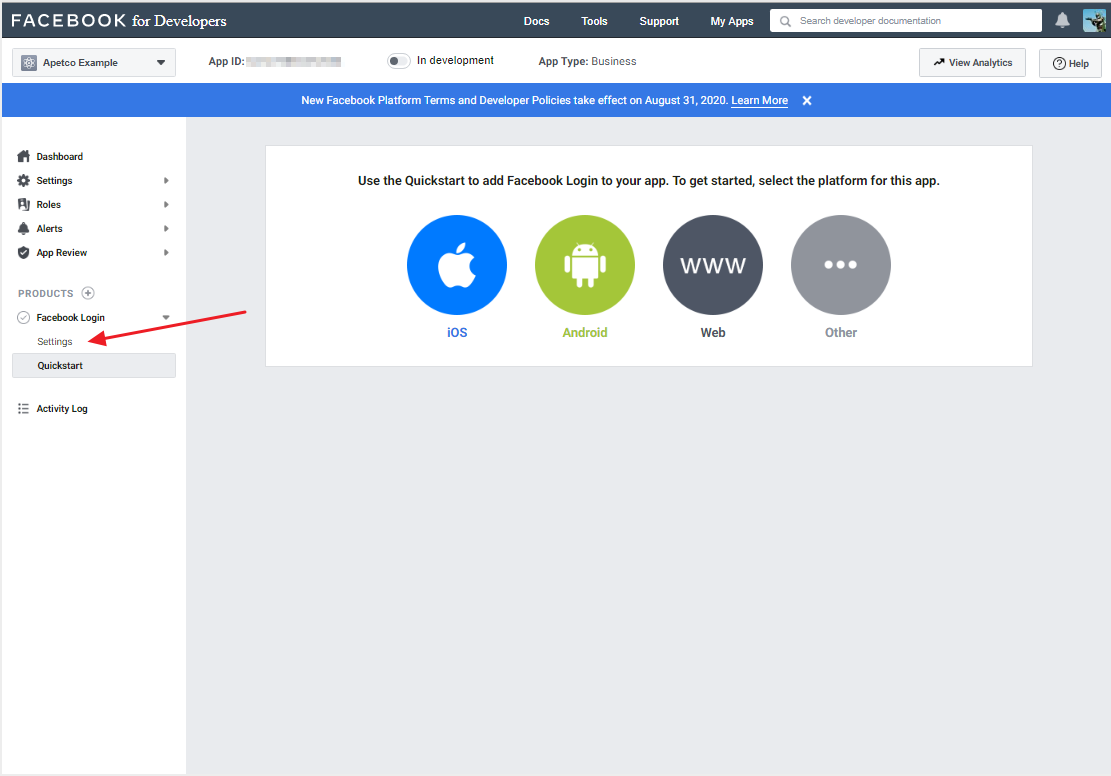The height and width of the screenshot is (776, 1111).
Task: Click the blurred App ID value
Action: click(x=293, y=62)
